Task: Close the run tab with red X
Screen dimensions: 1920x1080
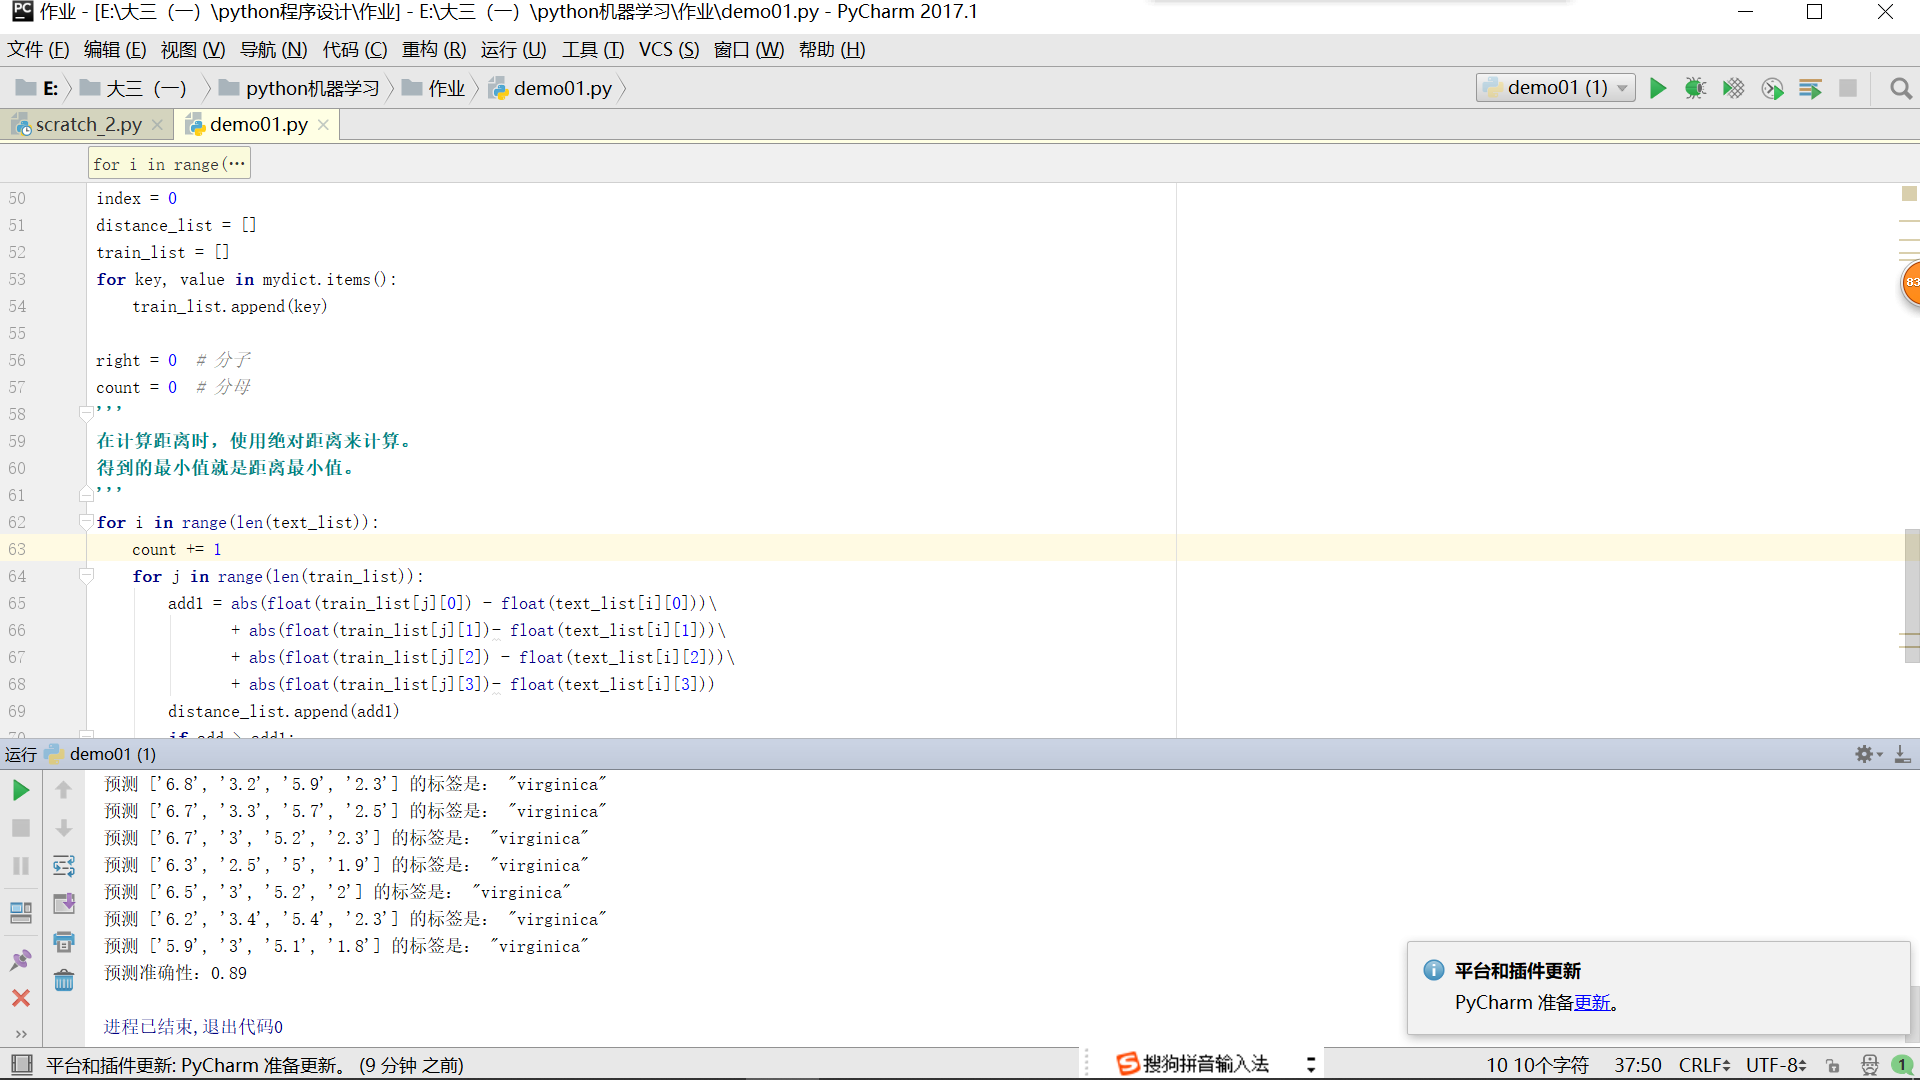Action: tap(20, 998)
